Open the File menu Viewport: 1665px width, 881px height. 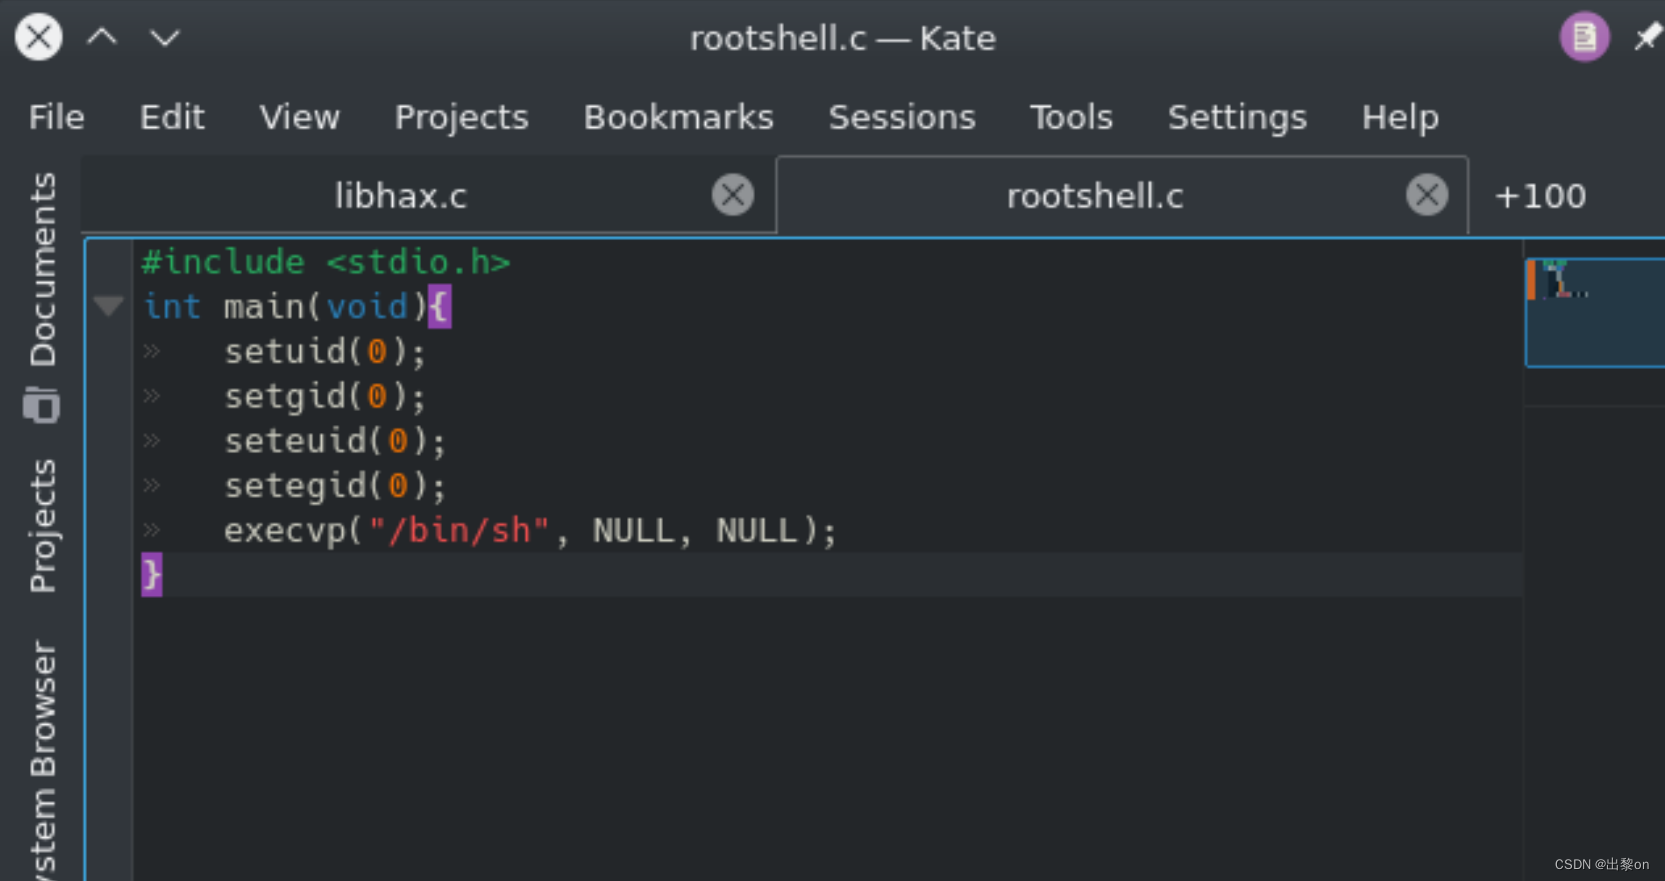pos(56,117)
